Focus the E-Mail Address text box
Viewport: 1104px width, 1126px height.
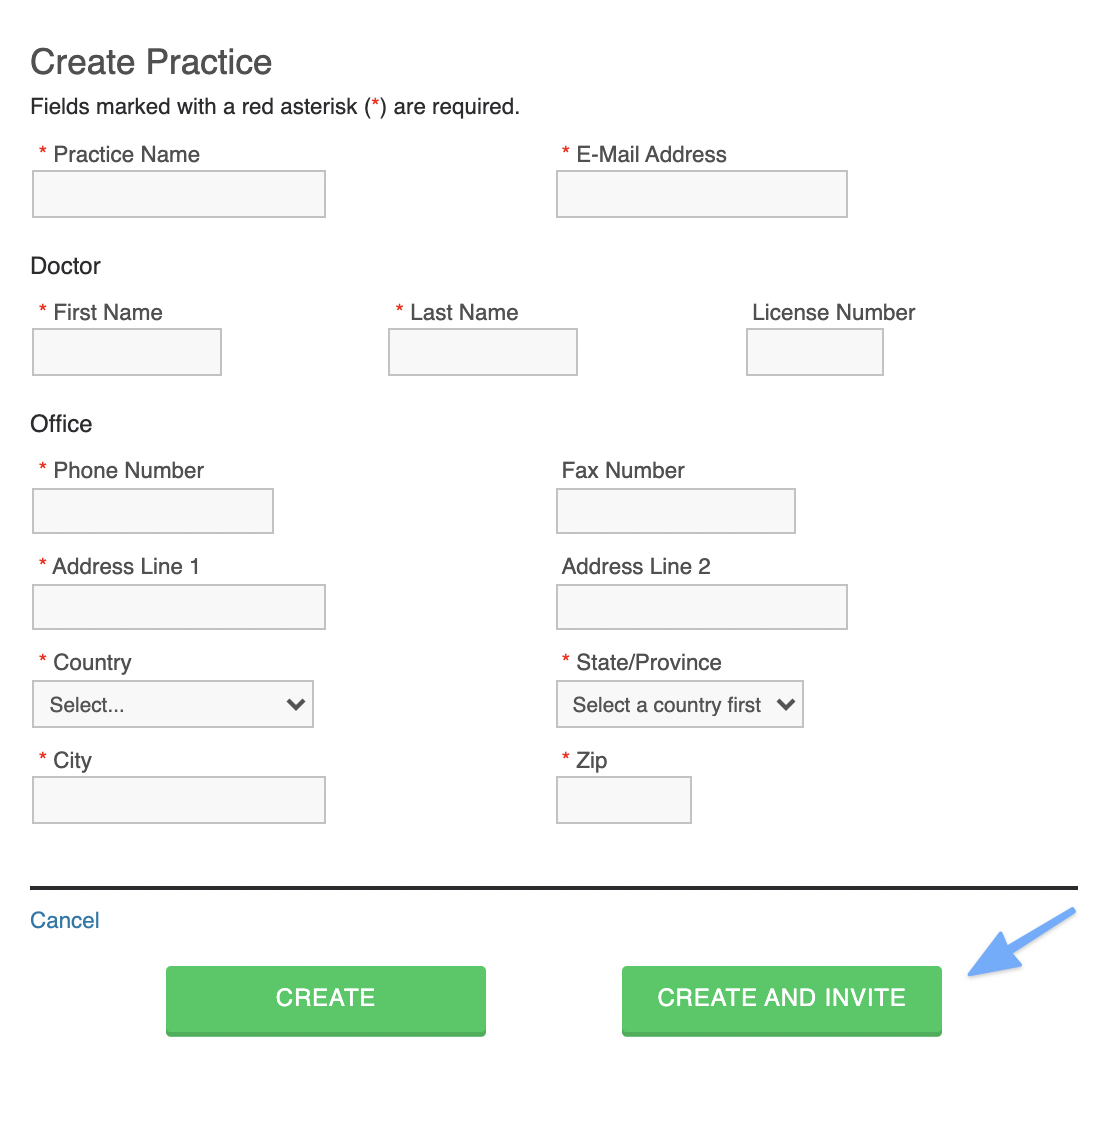pos(702,194)
